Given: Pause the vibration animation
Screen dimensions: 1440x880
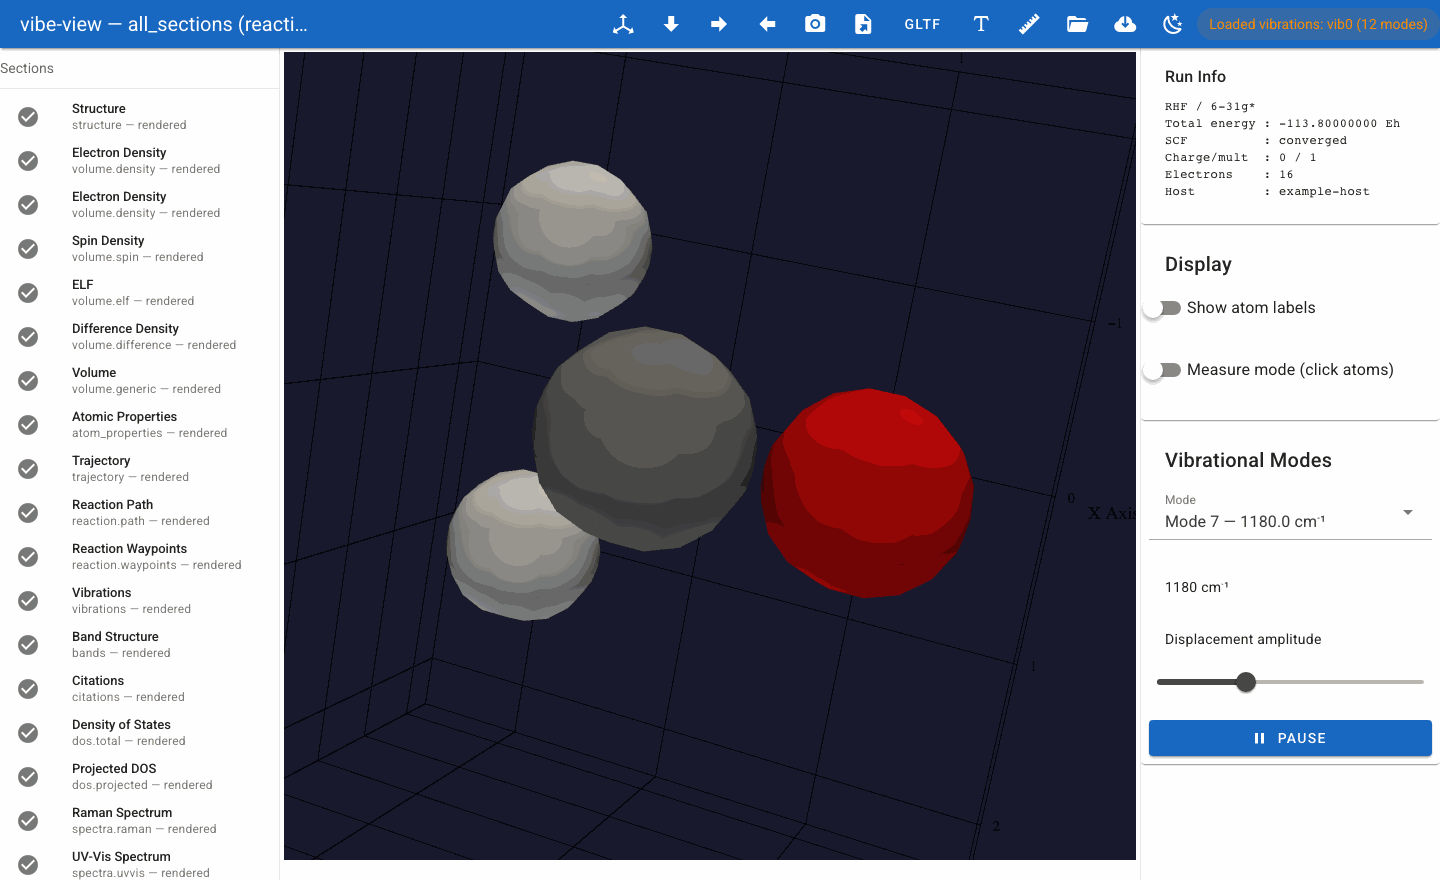Looking at the screenshot, I should (1290, 738).
